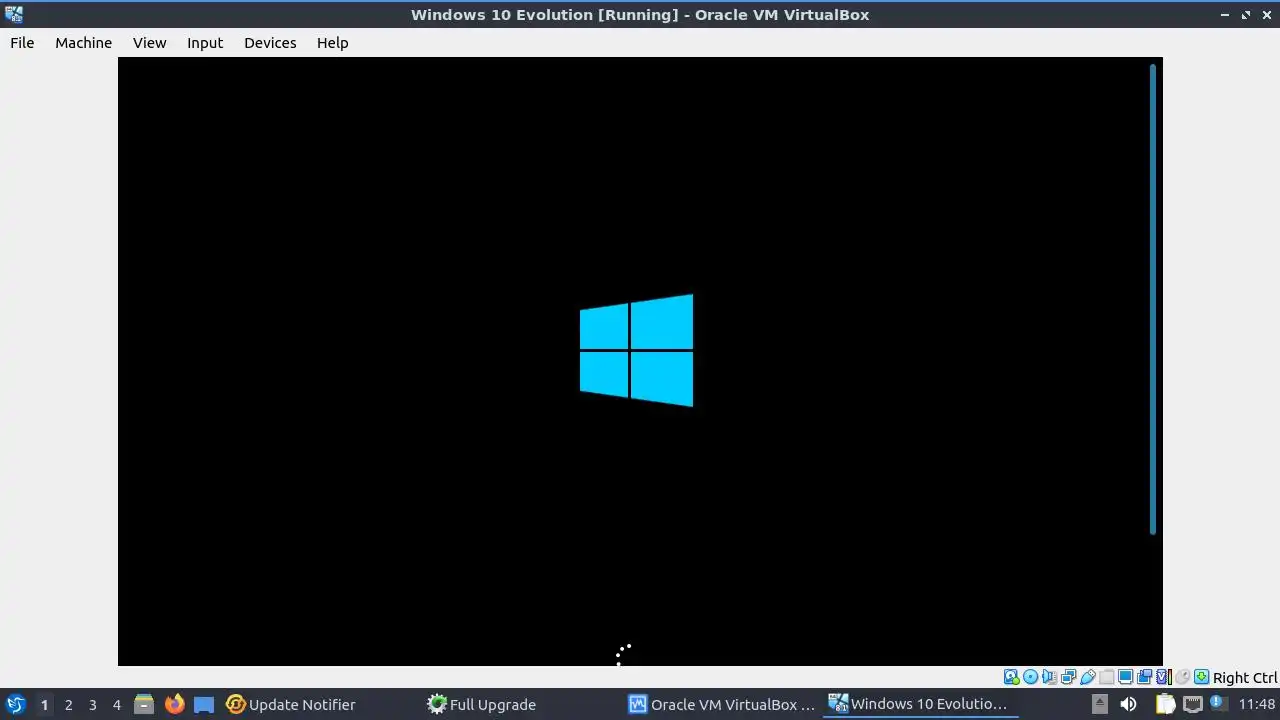
Task: Open the volume control in system tray
Action: click(x=1128, y=704)
